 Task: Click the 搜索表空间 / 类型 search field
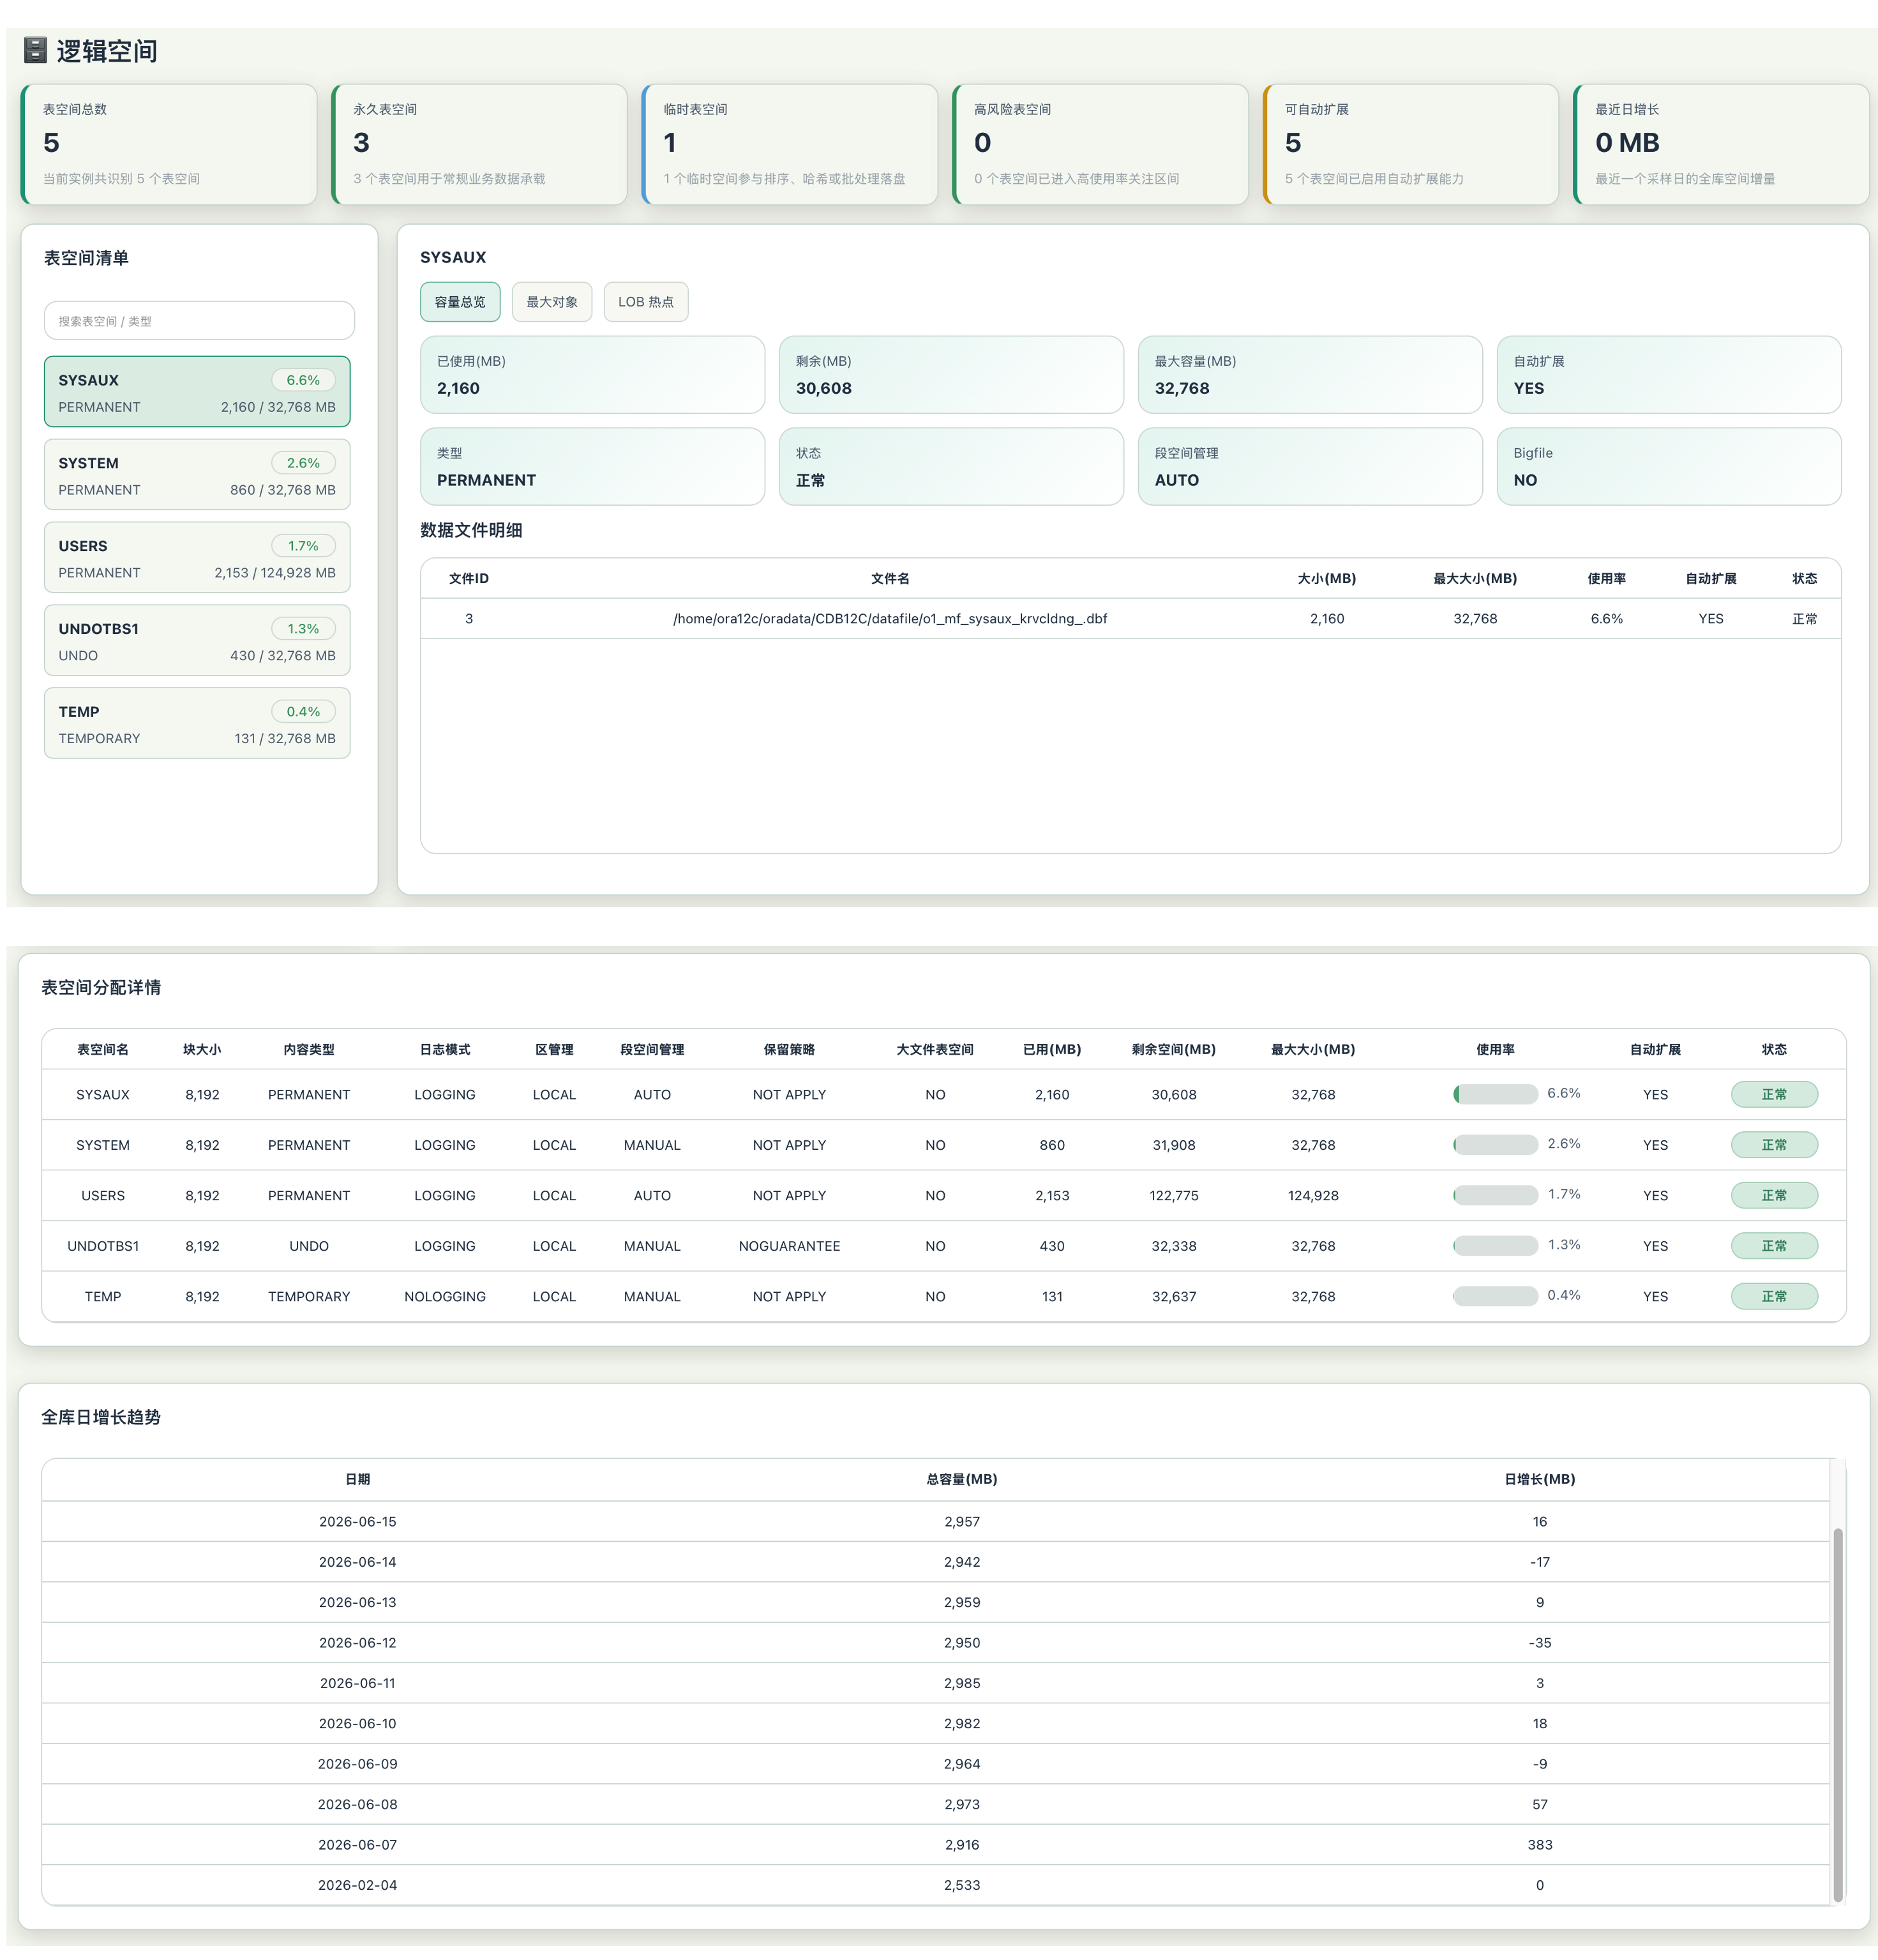pyautogui.click(x=199, y=321)
